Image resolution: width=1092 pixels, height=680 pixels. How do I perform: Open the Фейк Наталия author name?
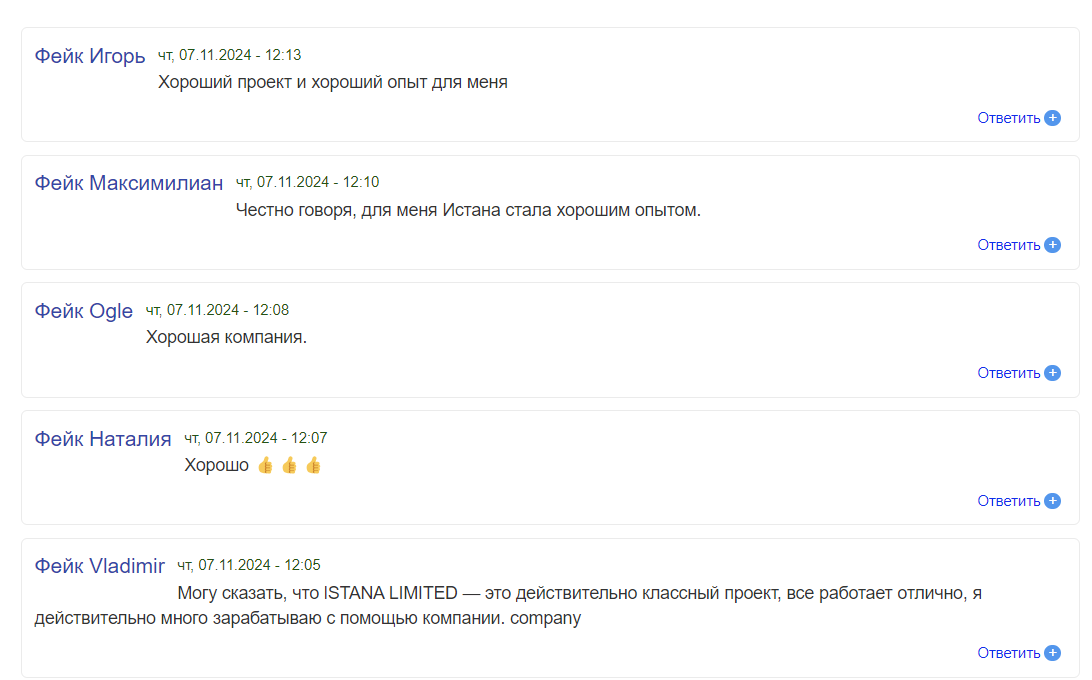click(x=103, y=439)
